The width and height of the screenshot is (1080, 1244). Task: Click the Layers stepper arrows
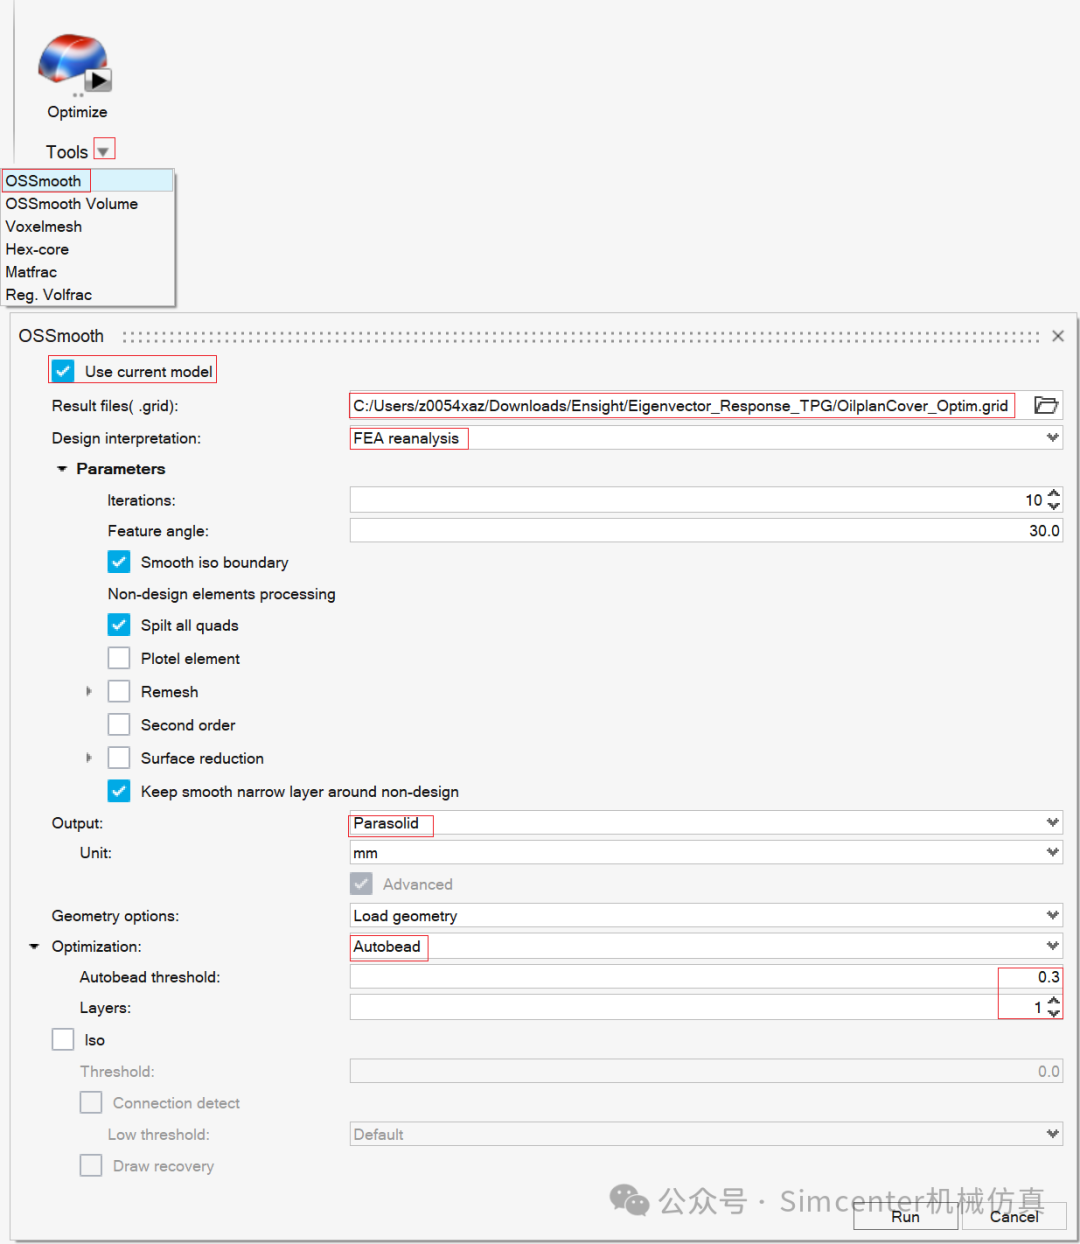click(1054, 1007)
